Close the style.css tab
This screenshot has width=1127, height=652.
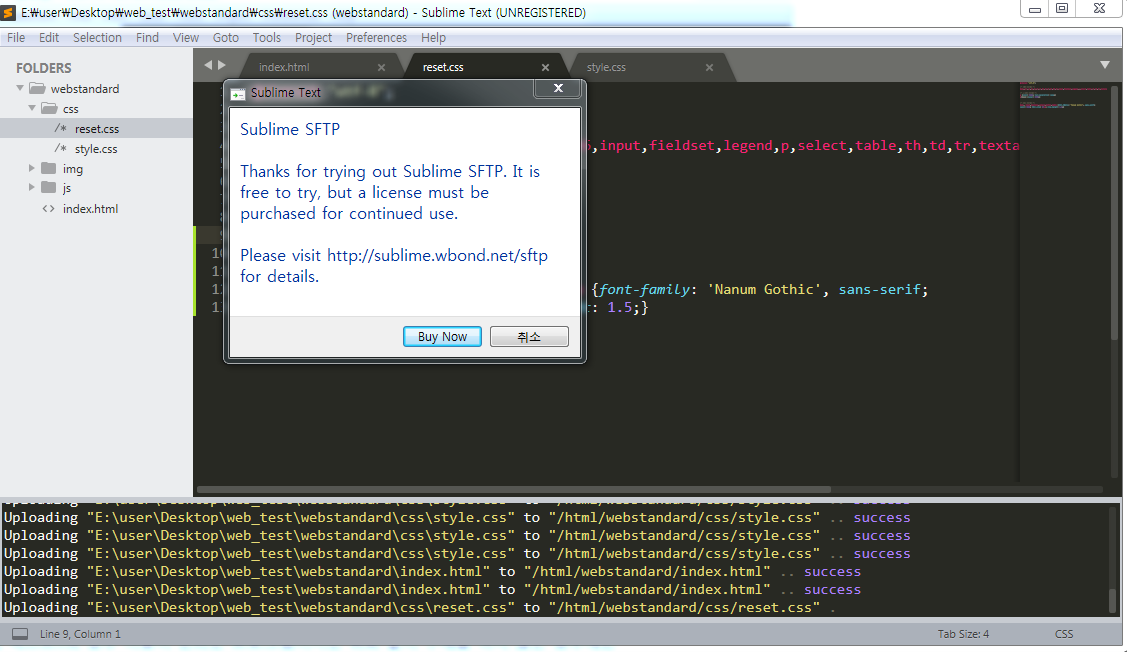709,68
